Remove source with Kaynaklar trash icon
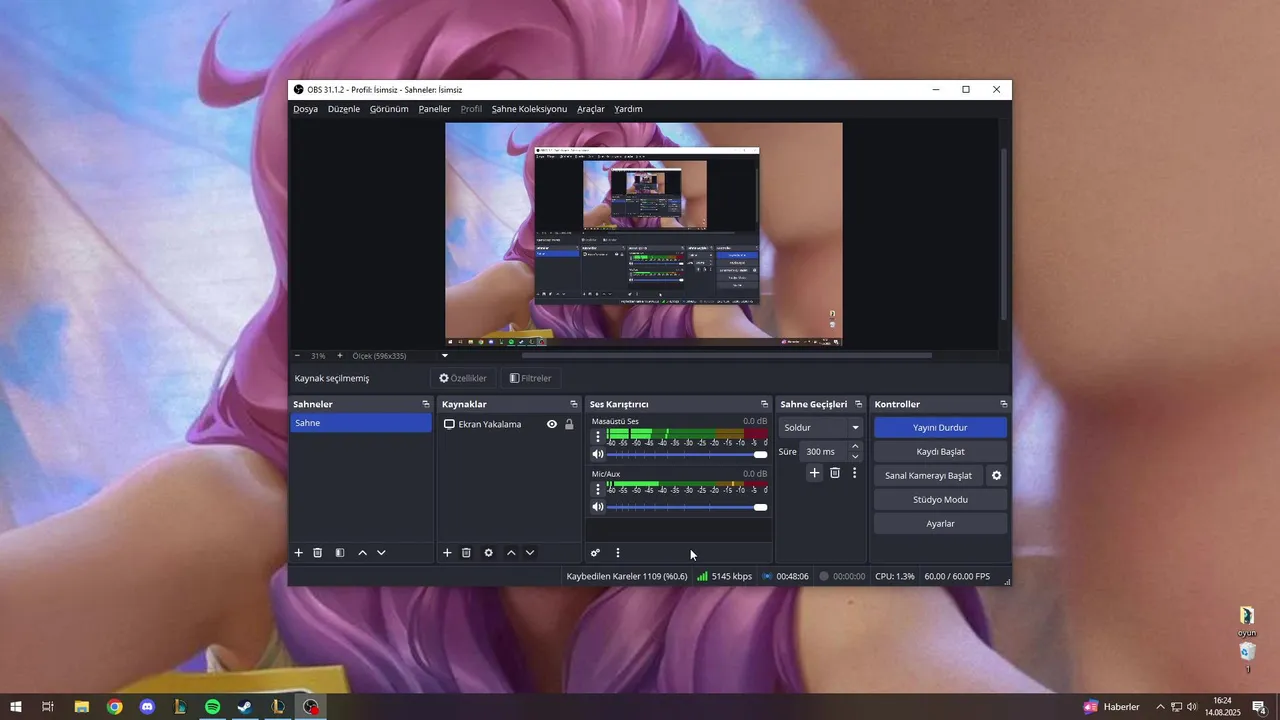1280x720 pixels. click(x=466, y=553)
